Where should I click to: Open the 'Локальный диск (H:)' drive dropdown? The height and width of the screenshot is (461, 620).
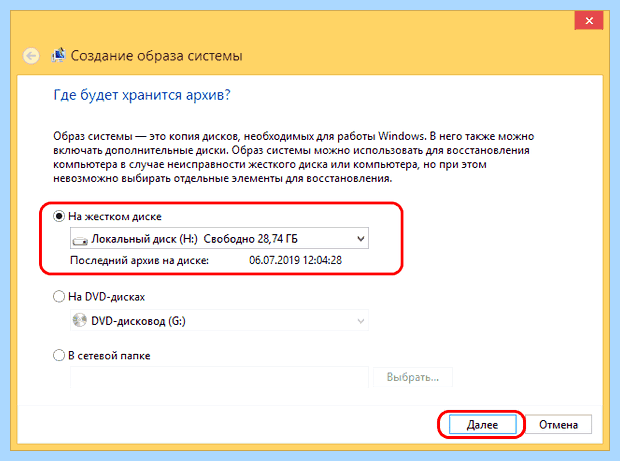(219, 238)
